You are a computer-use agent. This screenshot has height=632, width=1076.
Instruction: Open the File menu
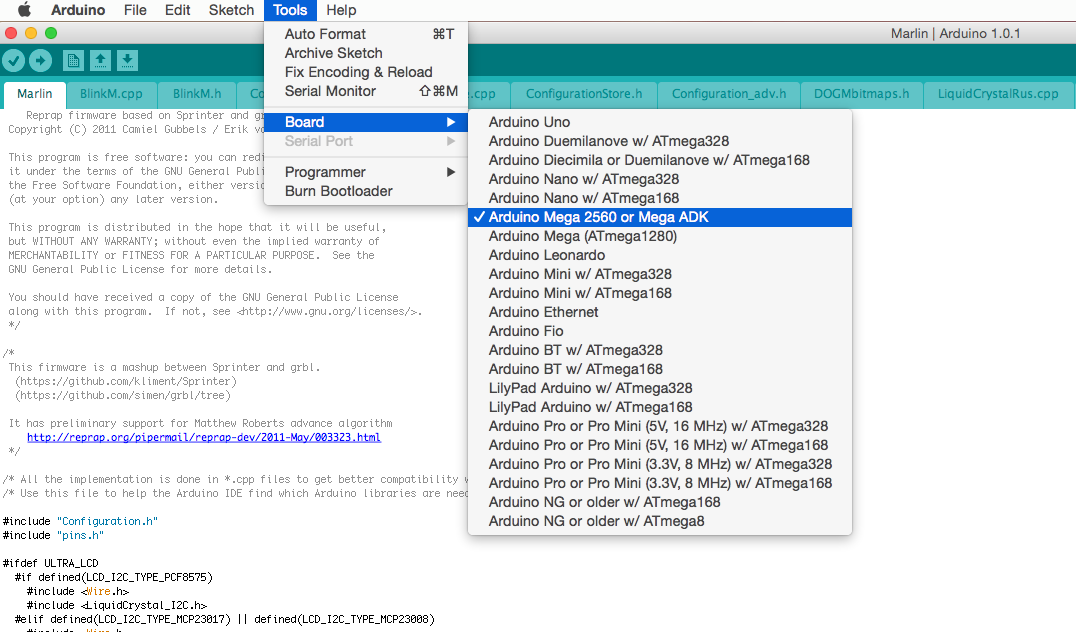click(135, 10)
